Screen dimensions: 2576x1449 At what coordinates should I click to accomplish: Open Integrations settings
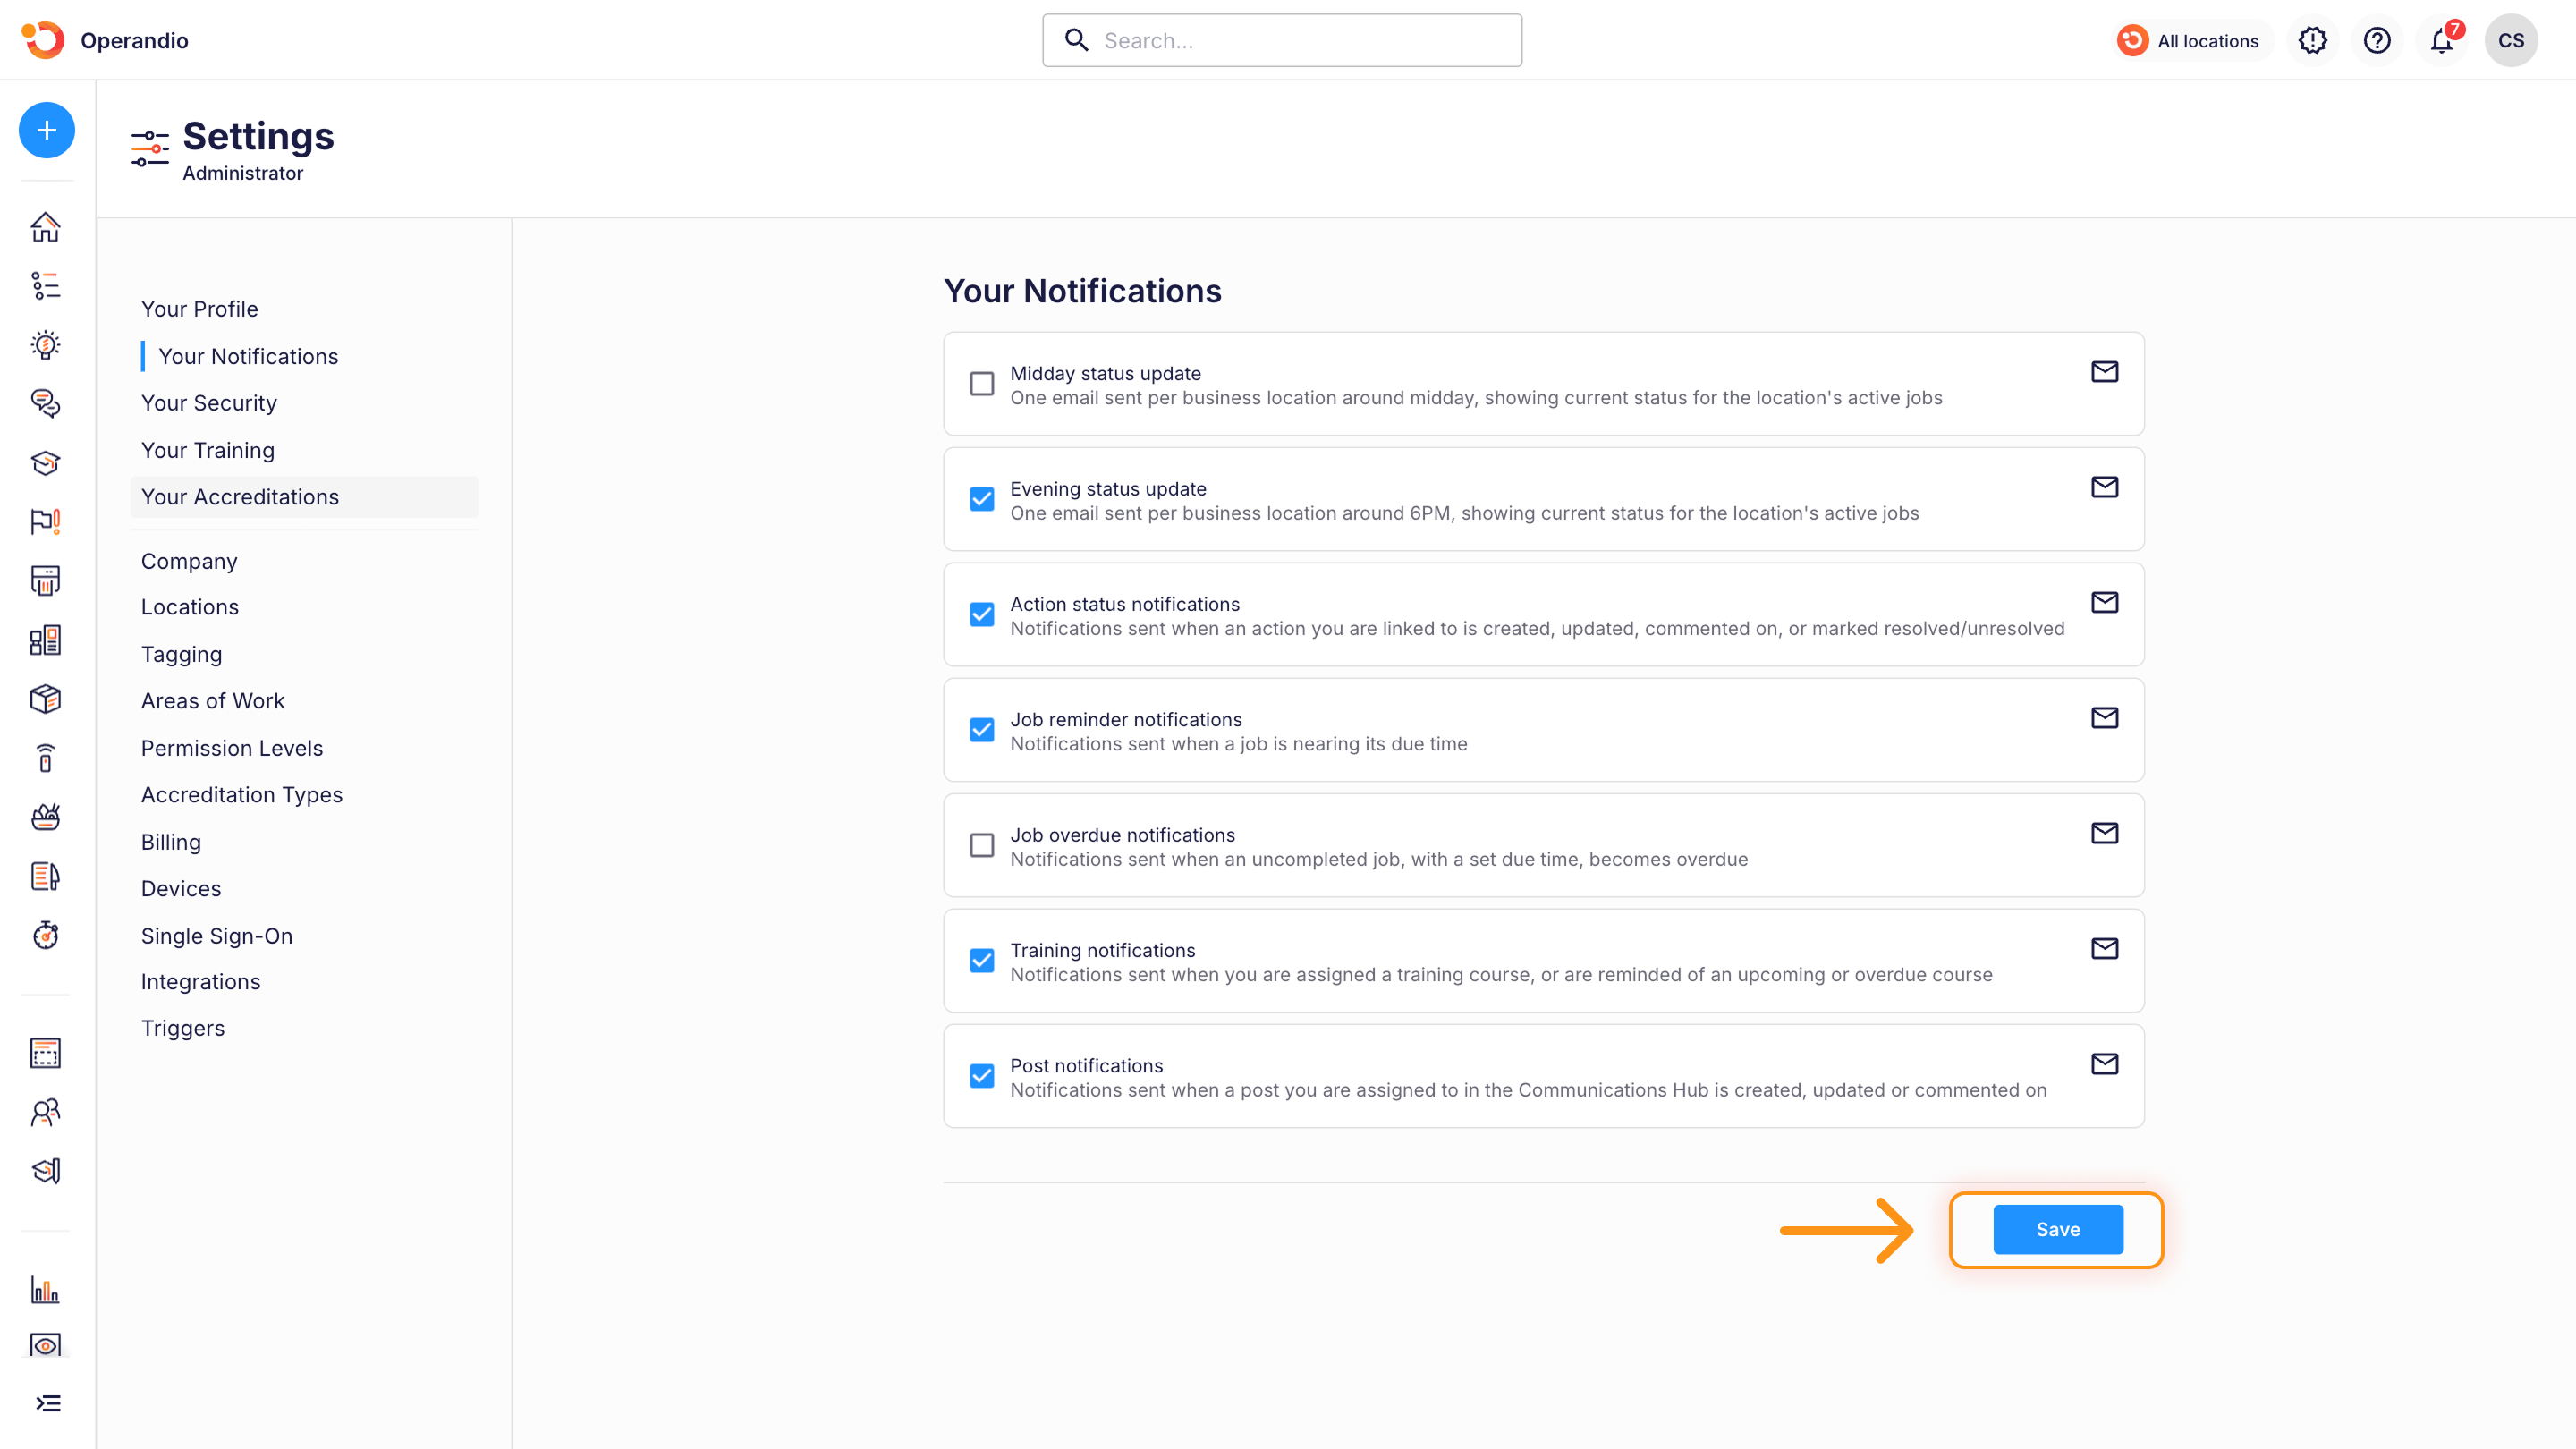201,982
